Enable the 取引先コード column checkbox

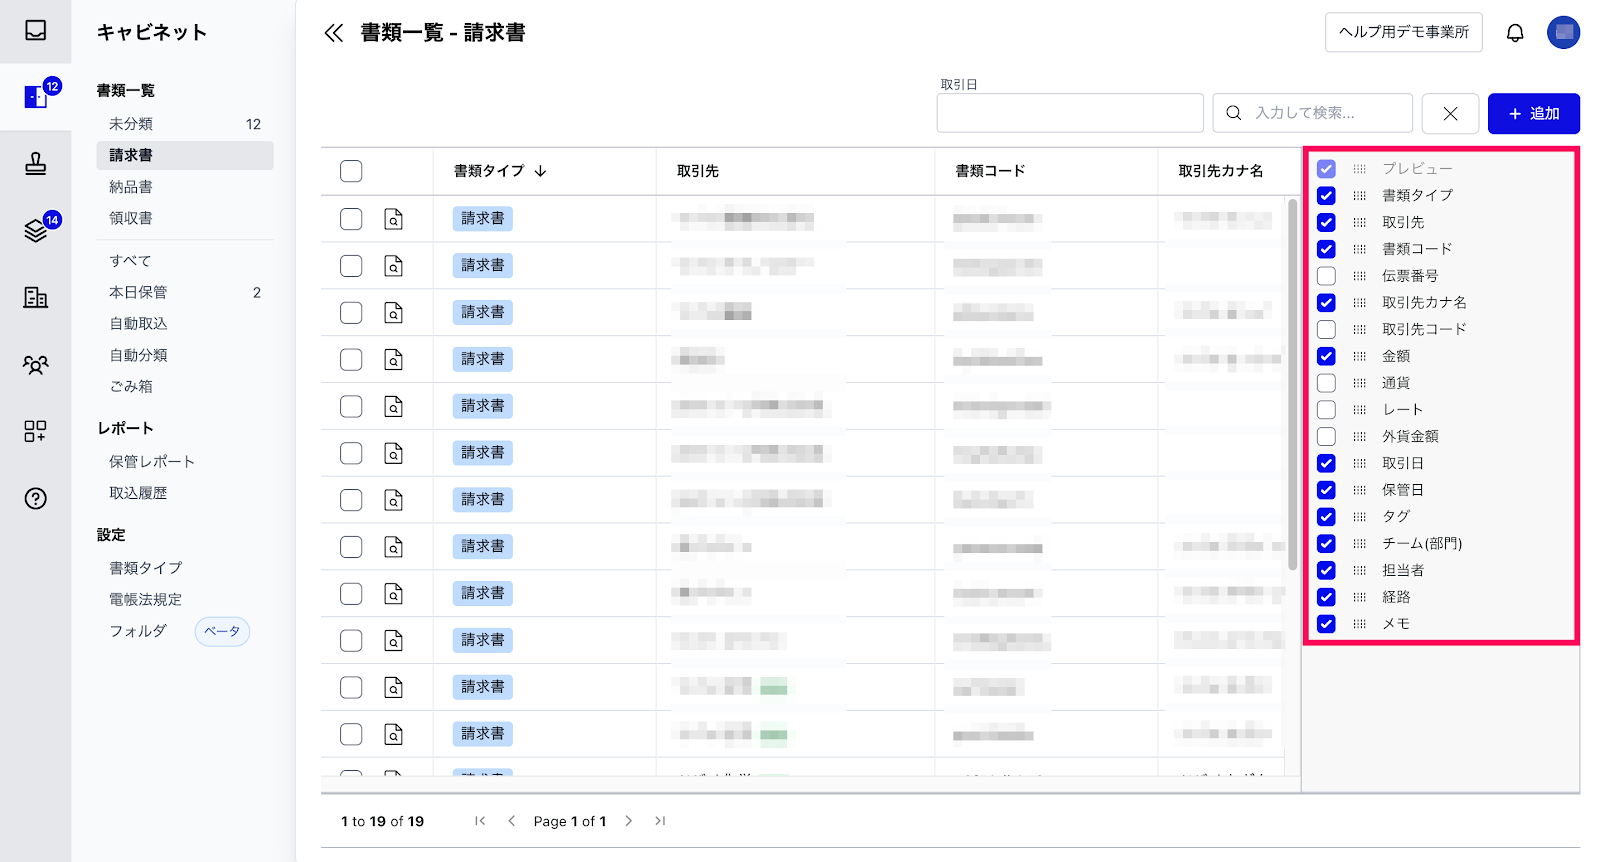1326,329
